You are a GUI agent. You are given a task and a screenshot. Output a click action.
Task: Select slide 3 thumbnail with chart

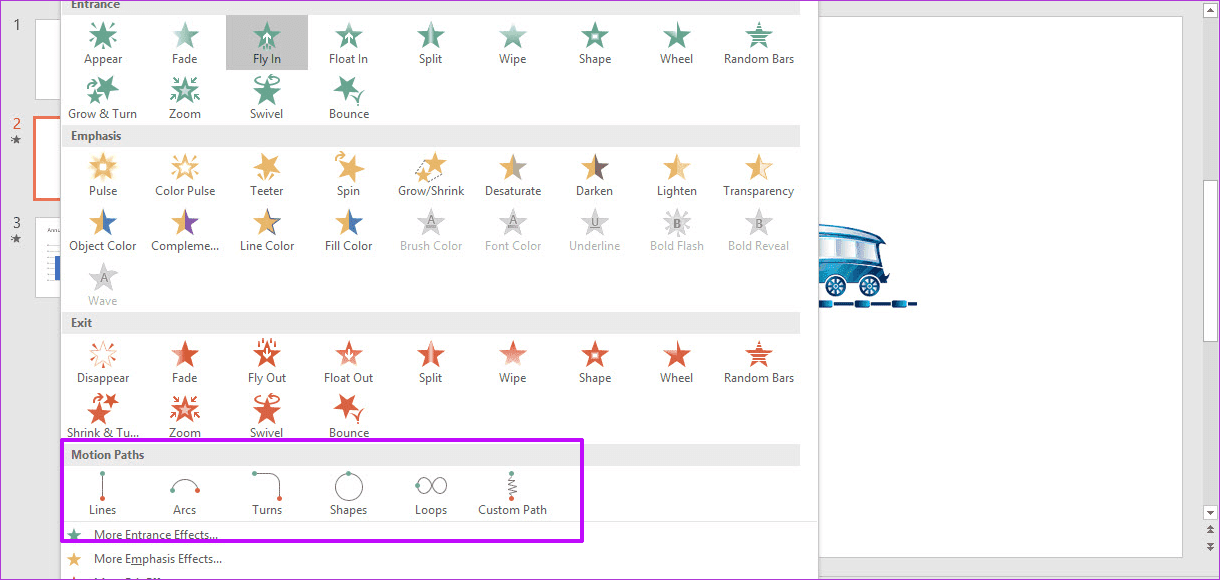click(x=48, y=257)
